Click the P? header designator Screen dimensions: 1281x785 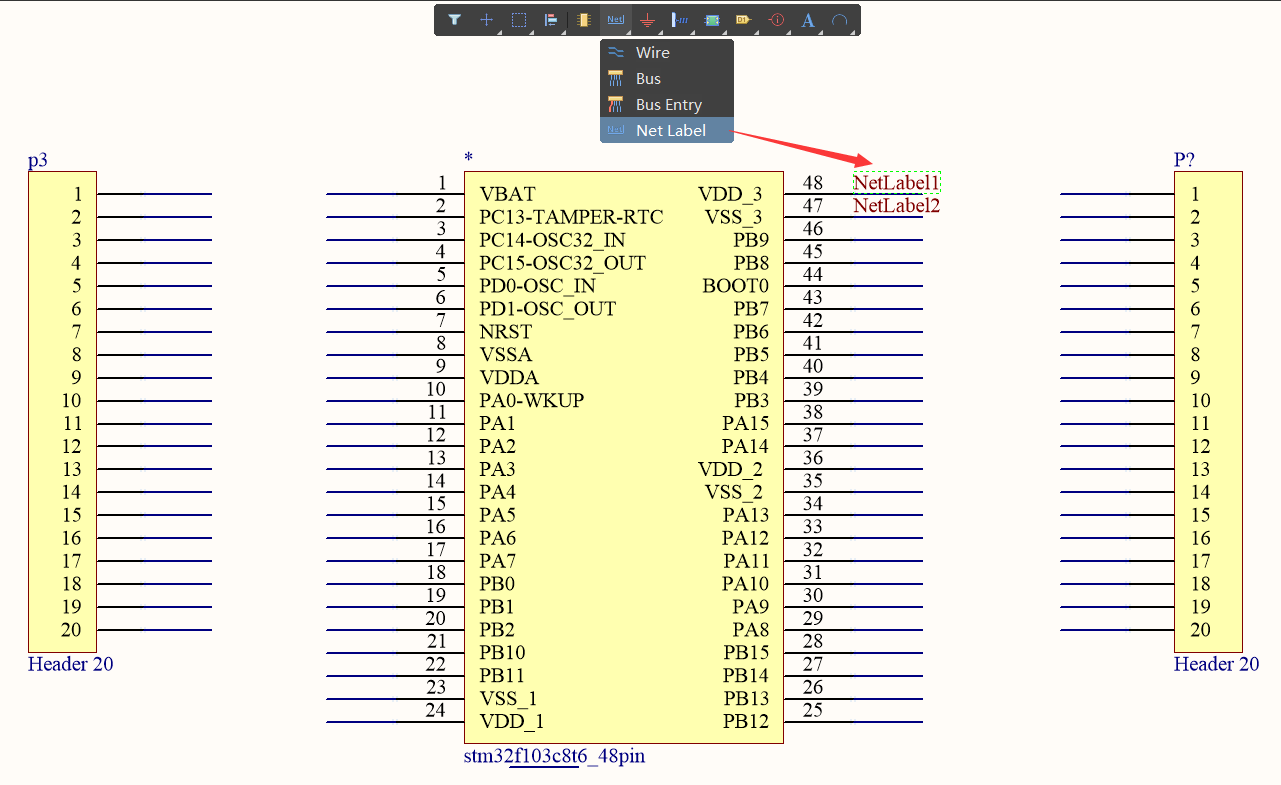pyautogui.click(x=1185, y=160)
